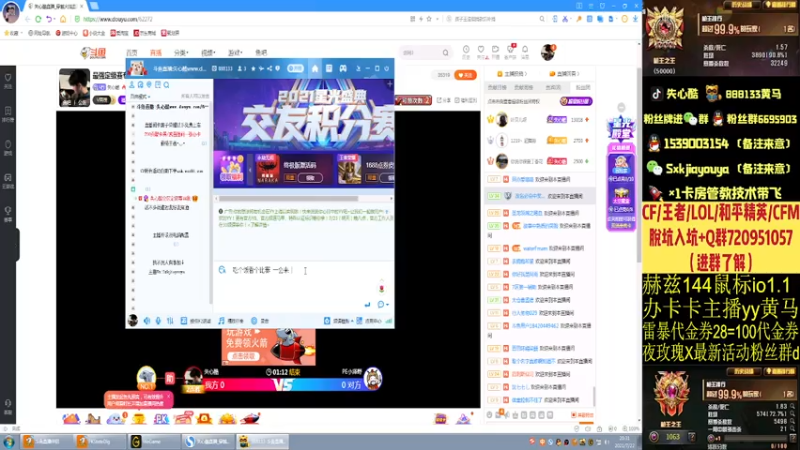800x450 pixels.
Task: Open the message bell icon on the Douyu header
Action: [x=524, y=51]
